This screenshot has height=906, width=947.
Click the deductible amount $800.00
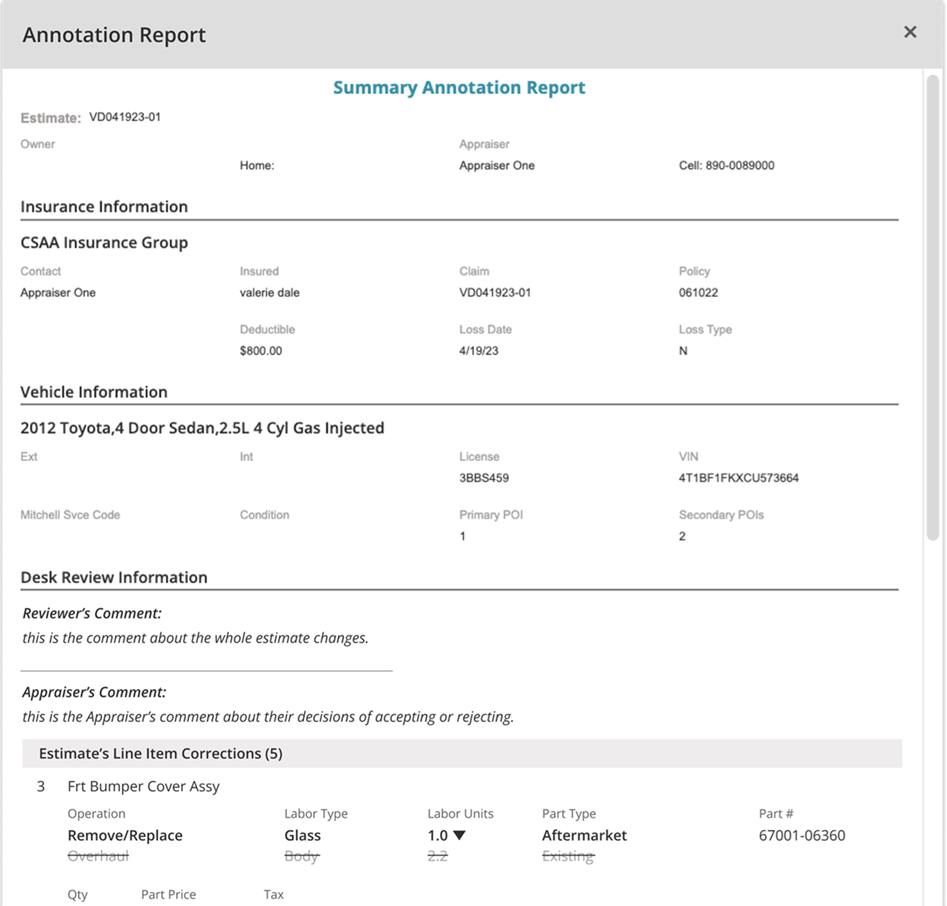[x=261, y=351]
